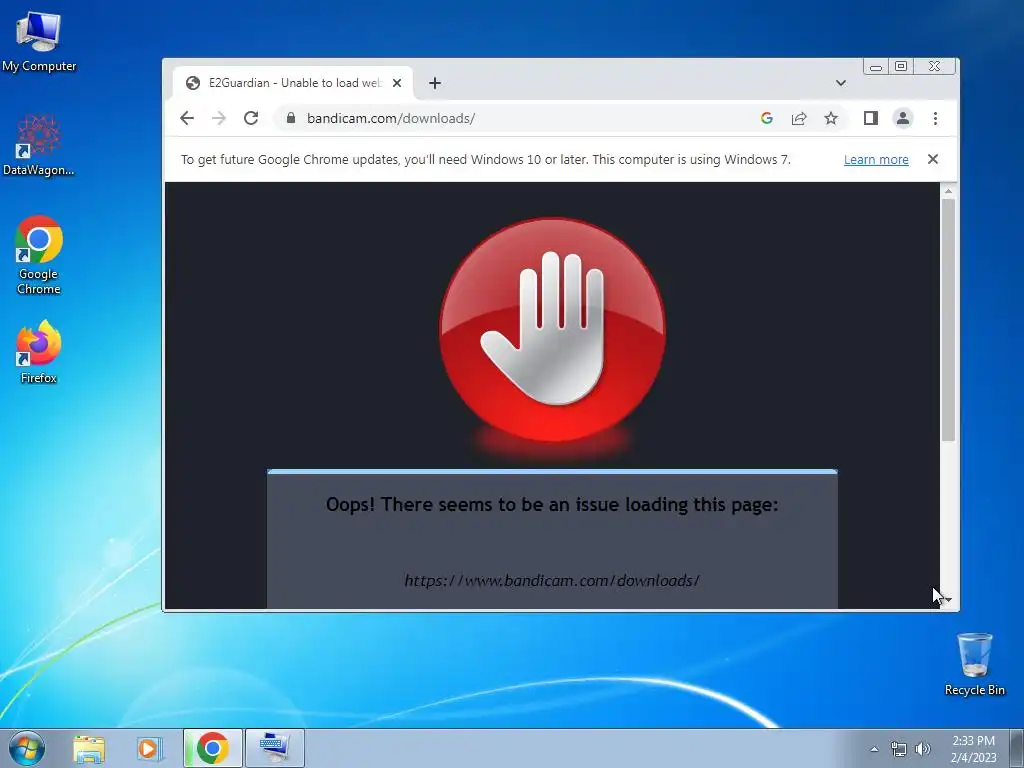This screenshot has width=1024, height=768.
Task: Click the scrollbar up arrow
Action: 948,191
